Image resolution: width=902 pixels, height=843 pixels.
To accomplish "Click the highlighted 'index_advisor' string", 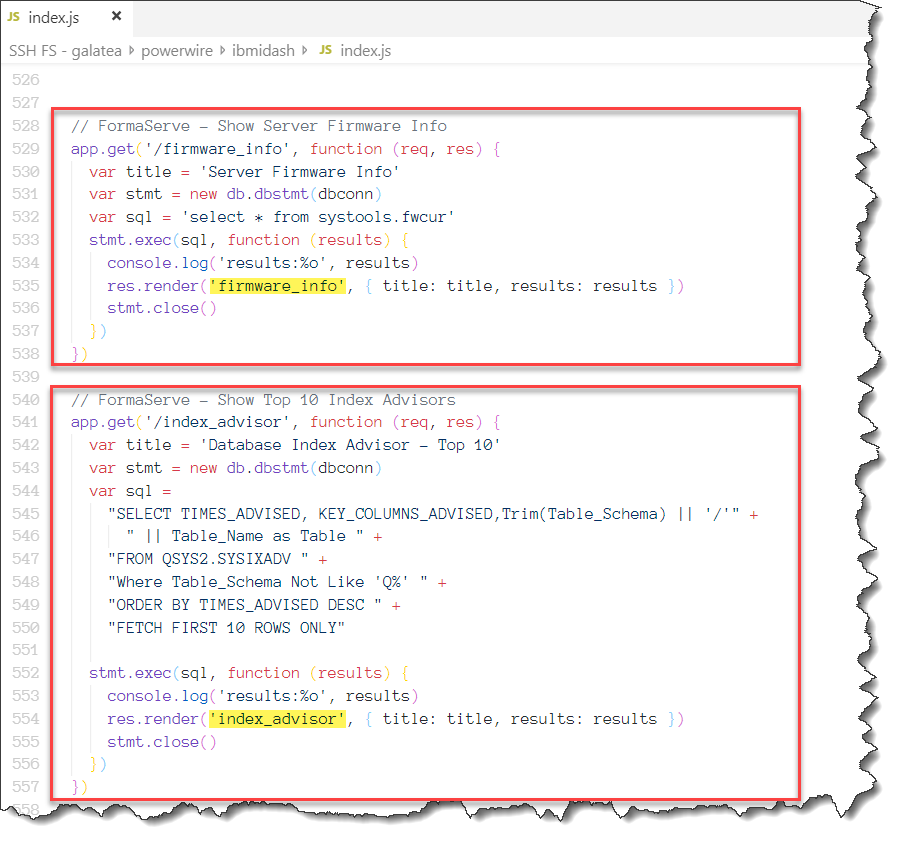I will click(278, 719).
